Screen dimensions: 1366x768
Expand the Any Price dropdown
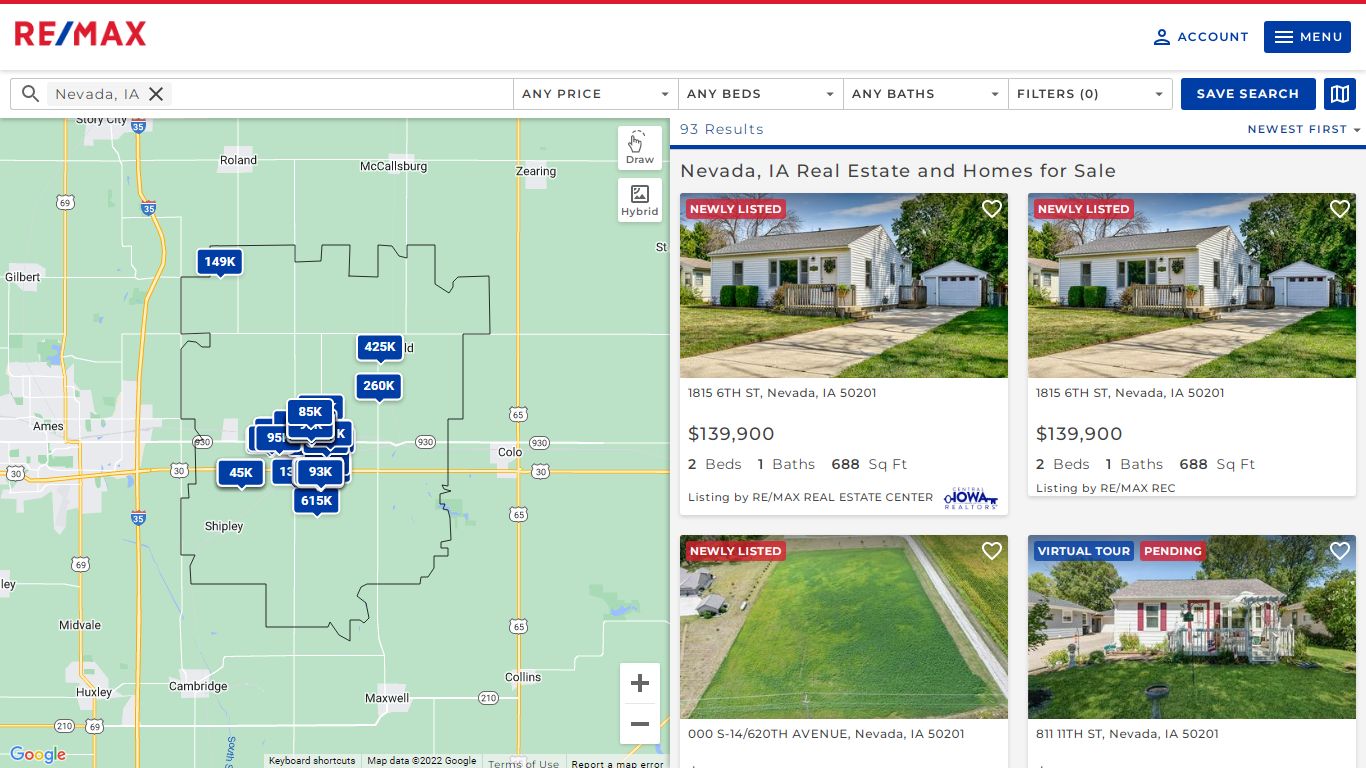click(x=596, y=94)
